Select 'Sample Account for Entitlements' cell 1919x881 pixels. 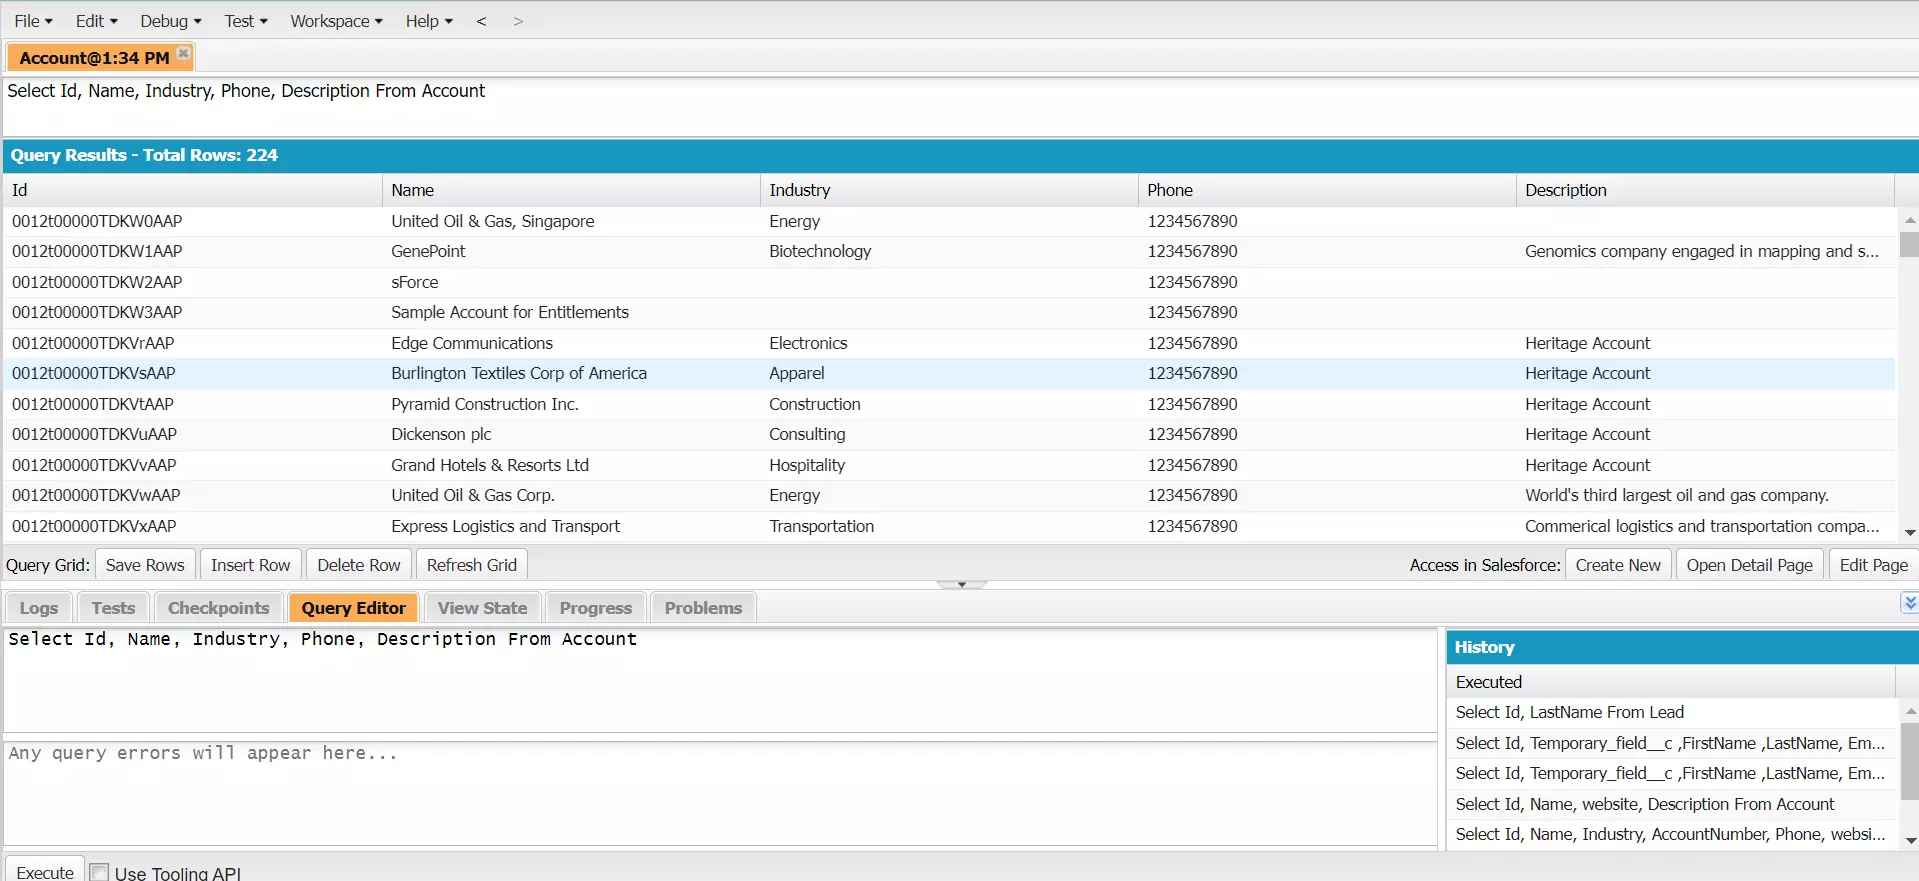[571, 312]
